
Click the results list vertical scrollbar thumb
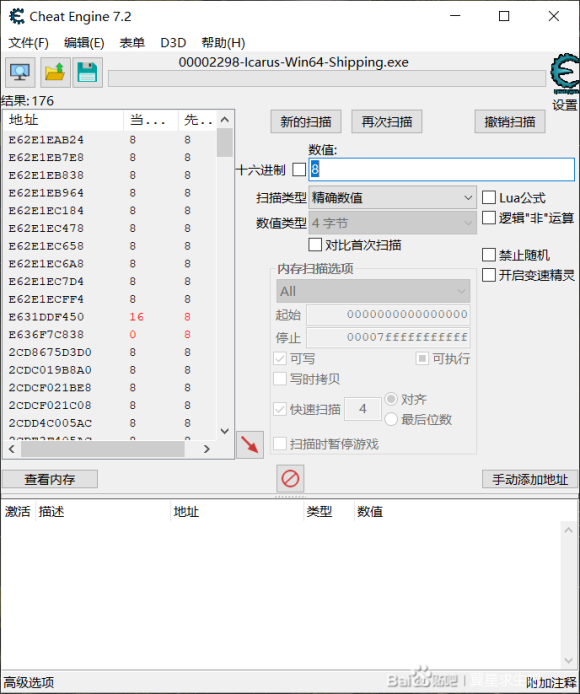coord(224,142)
